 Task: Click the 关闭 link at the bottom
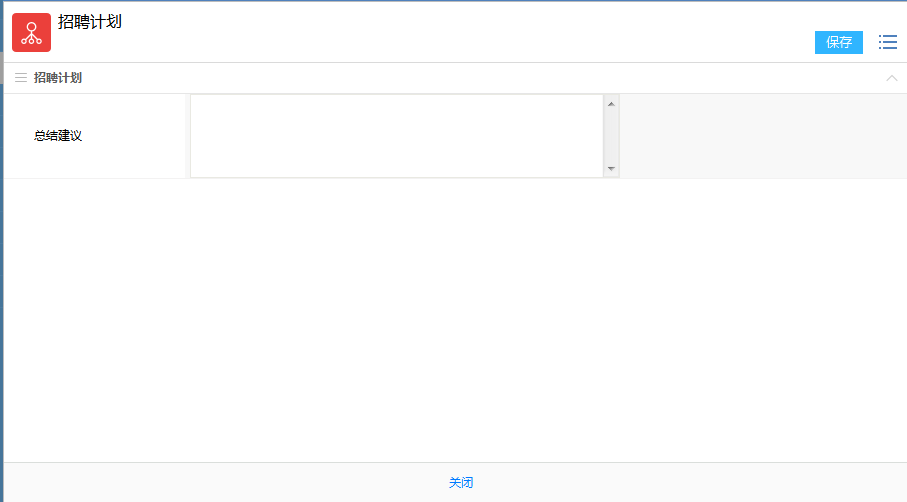click(x=461, y=482)
